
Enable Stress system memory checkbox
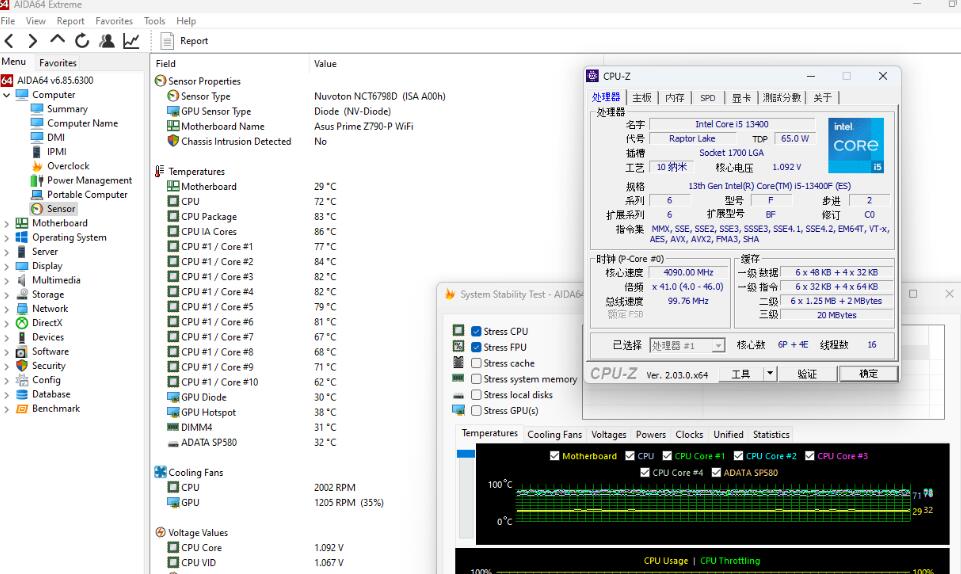pos(476,379)
